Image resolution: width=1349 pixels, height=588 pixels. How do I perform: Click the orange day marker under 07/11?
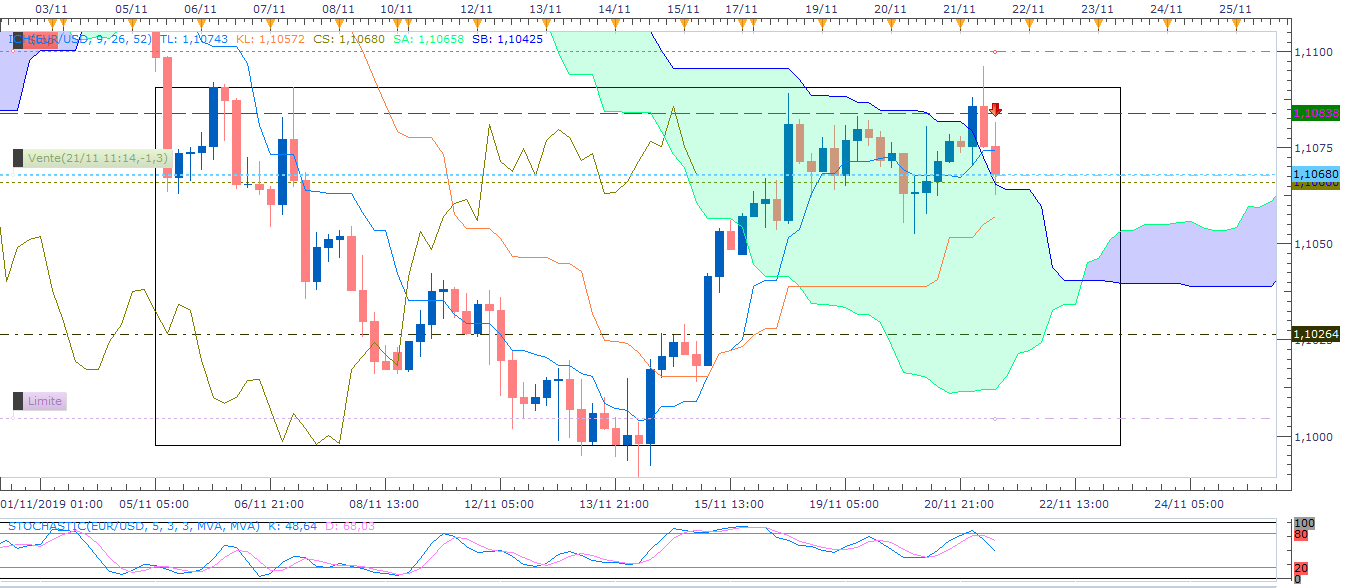tap(270, 24)
